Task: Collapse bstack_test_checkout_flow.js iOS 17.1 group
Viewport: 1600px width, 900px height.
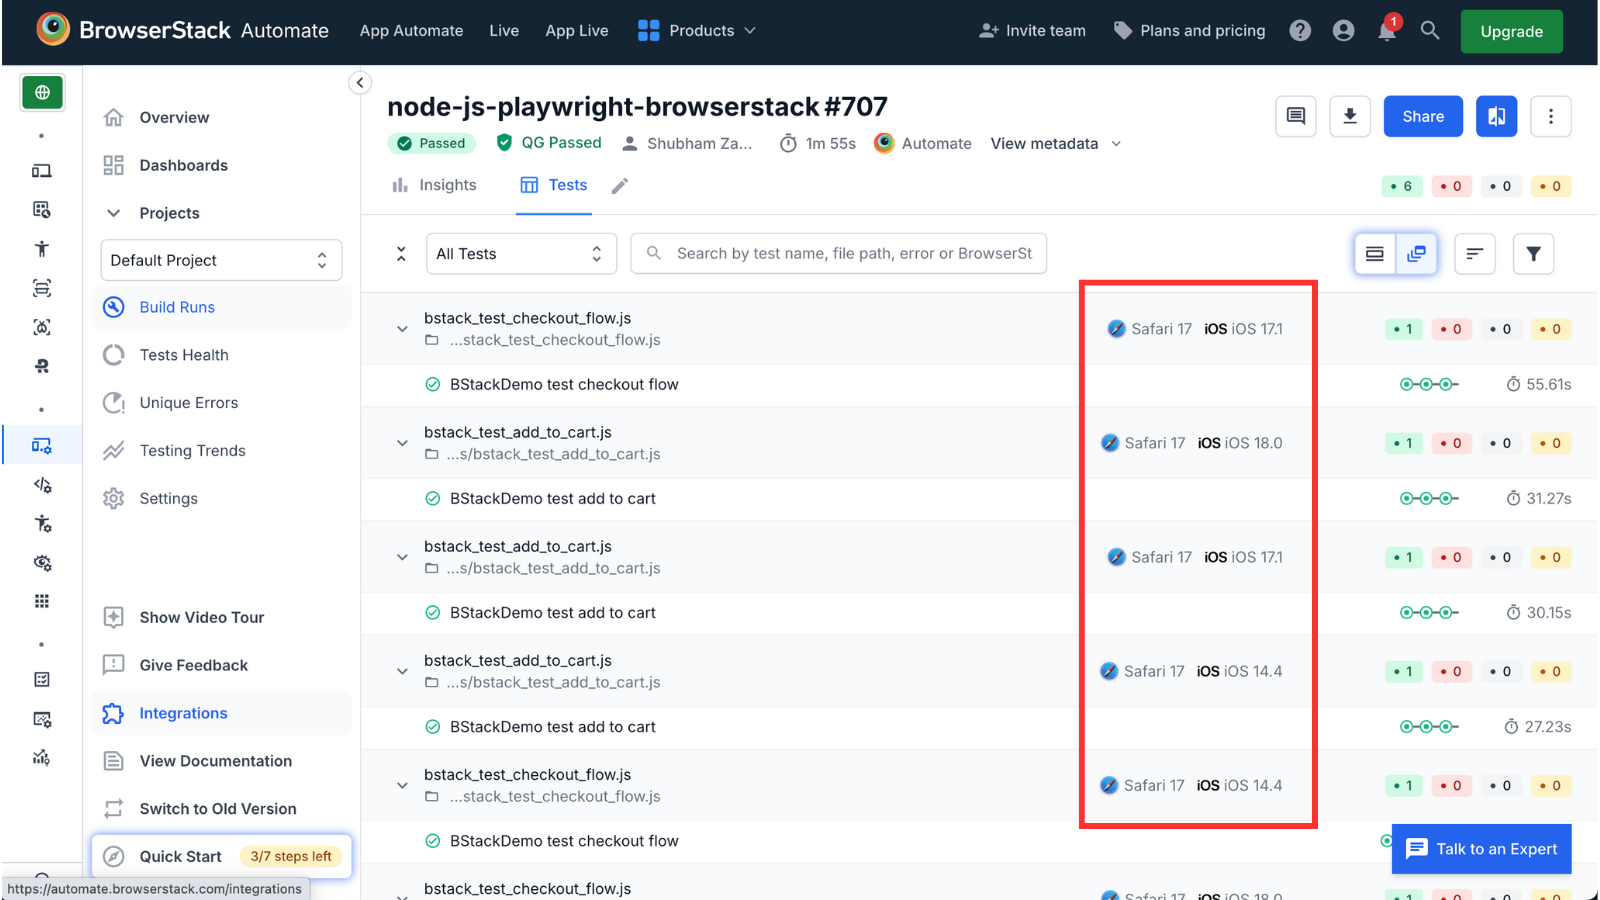Action: 402,329
